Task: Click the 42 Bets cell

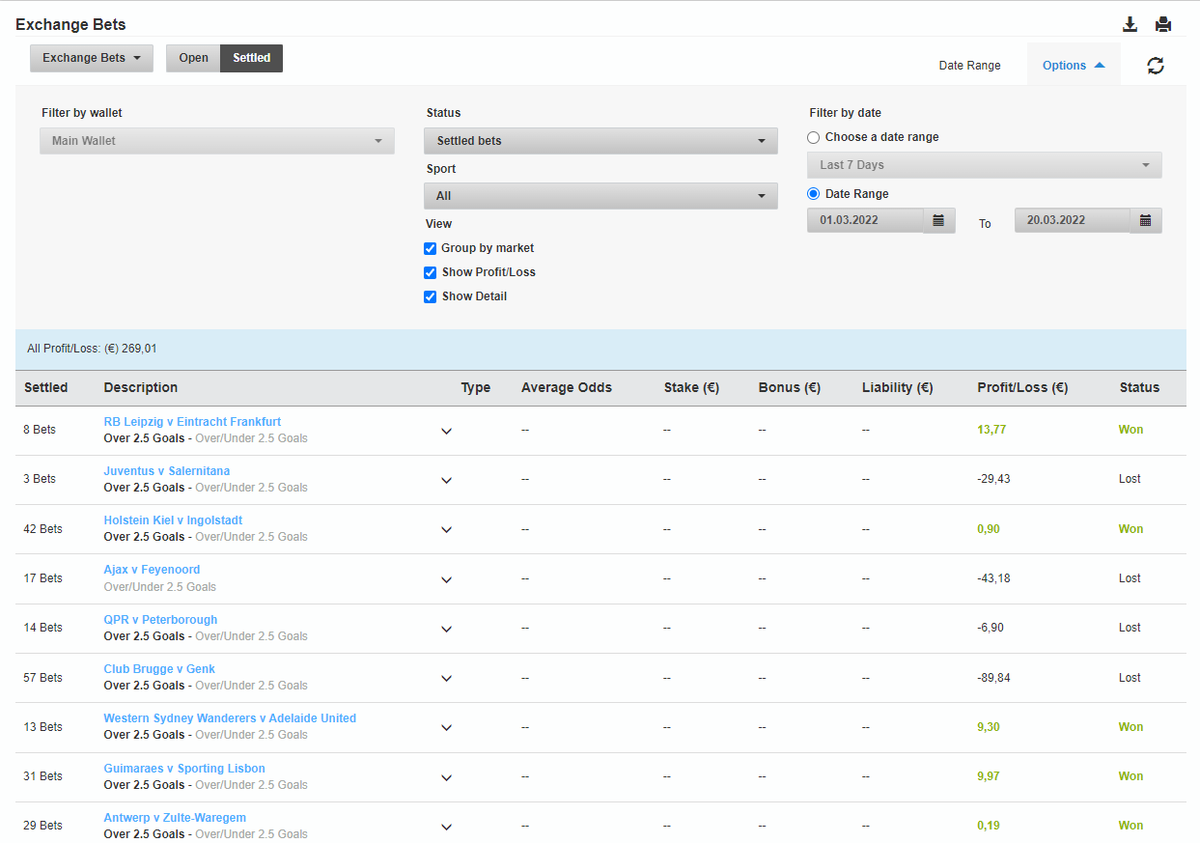Action: click(x=43, y=529)
